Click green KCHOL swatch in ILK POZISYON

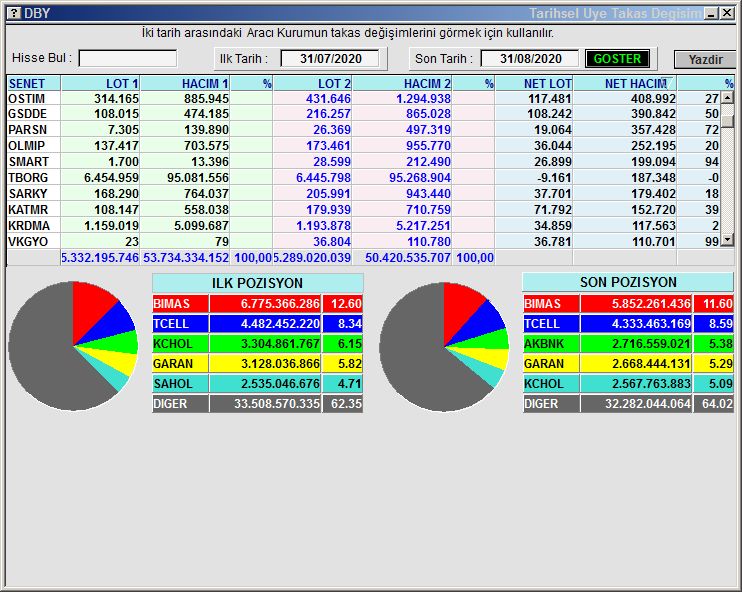click(x=180, y=344)
